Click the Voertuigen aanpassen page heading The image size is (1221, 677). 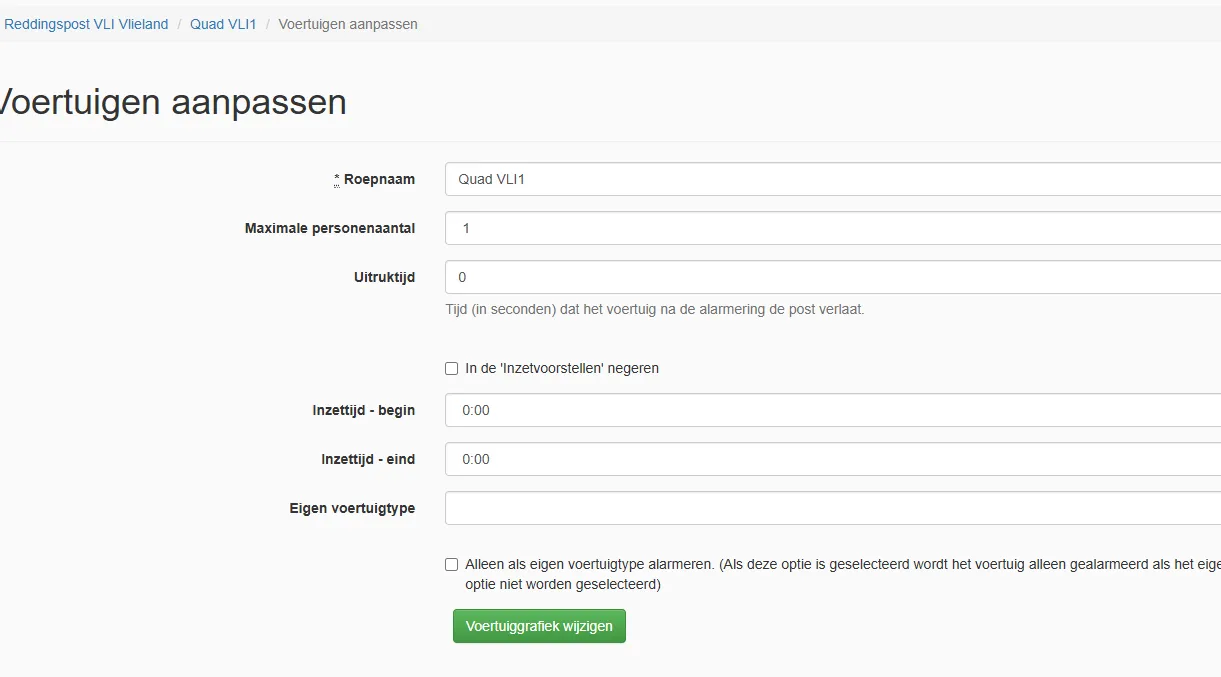(172, 102)
